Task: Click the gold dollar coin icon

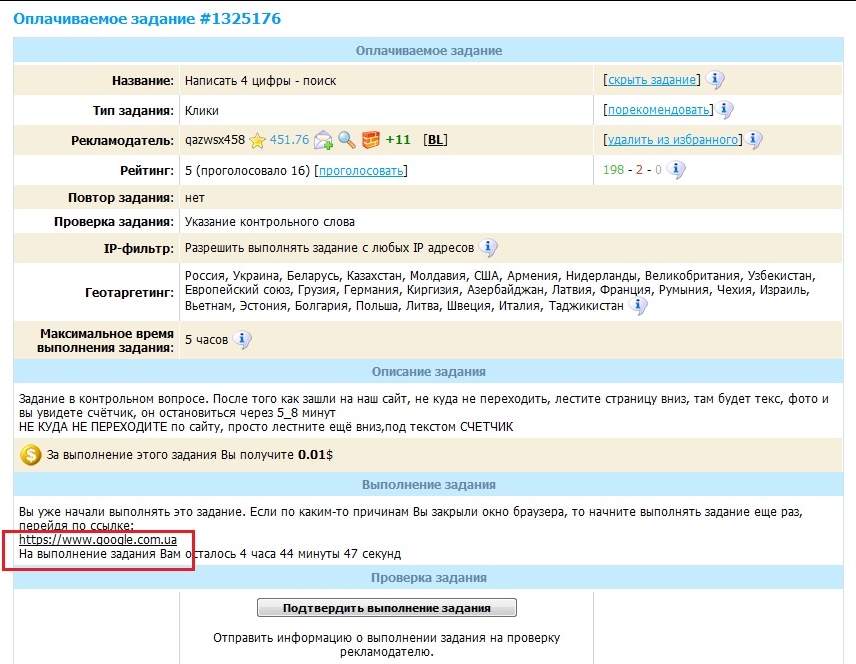Action: tap(31, 455)
